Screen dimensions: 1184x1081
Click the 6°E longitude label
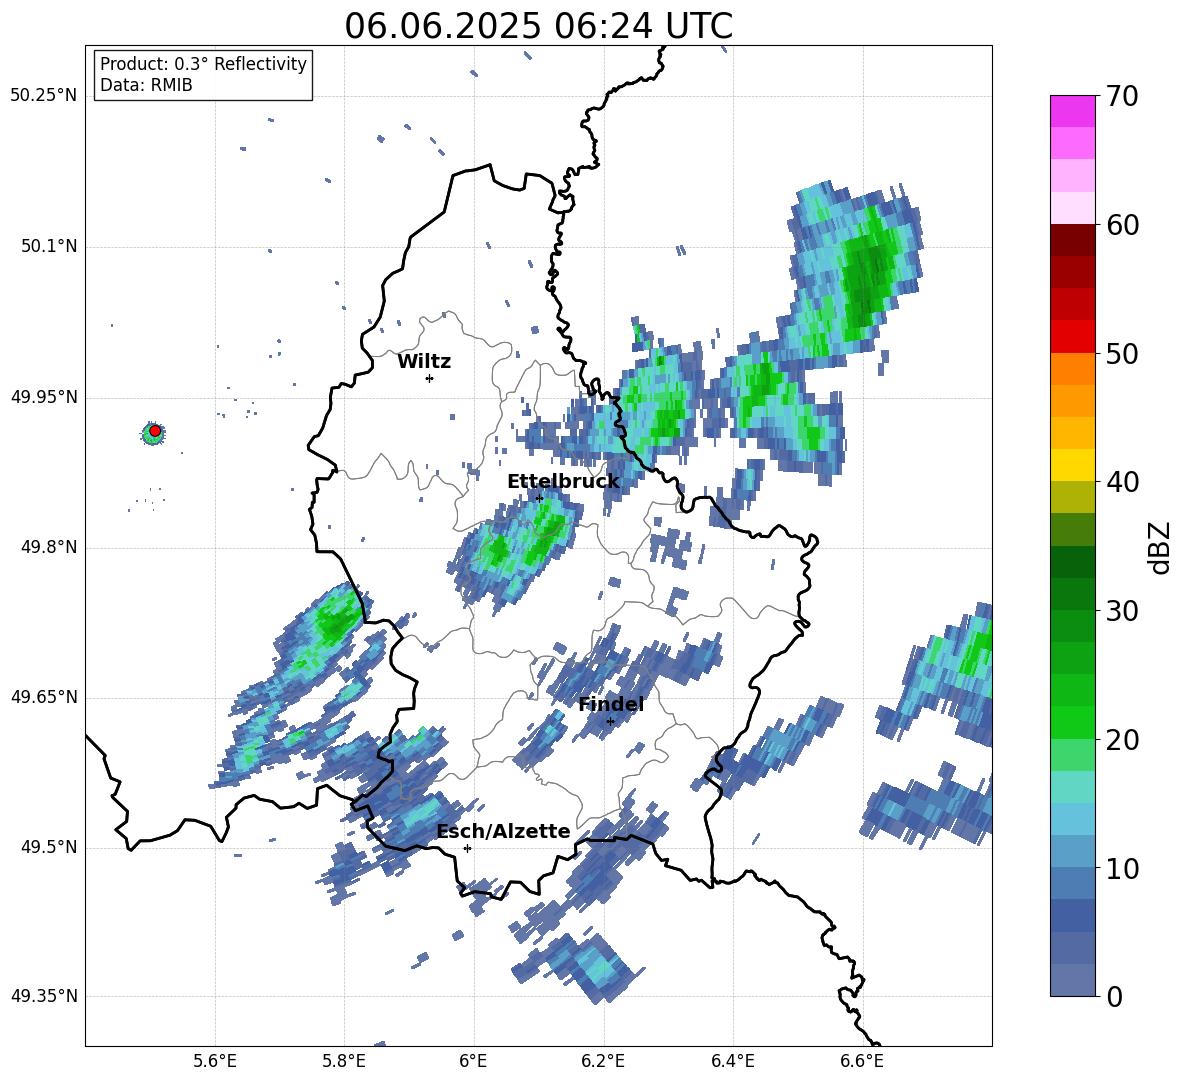(473, 1061)
